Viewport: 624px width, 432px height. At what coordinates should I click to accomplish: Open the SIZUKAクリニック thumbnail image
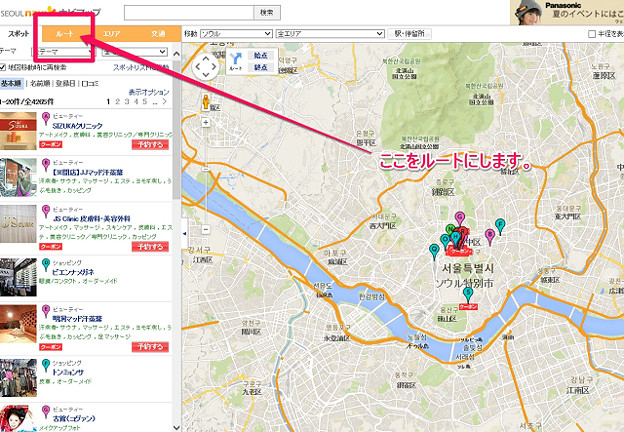click(x=18, y=131)
